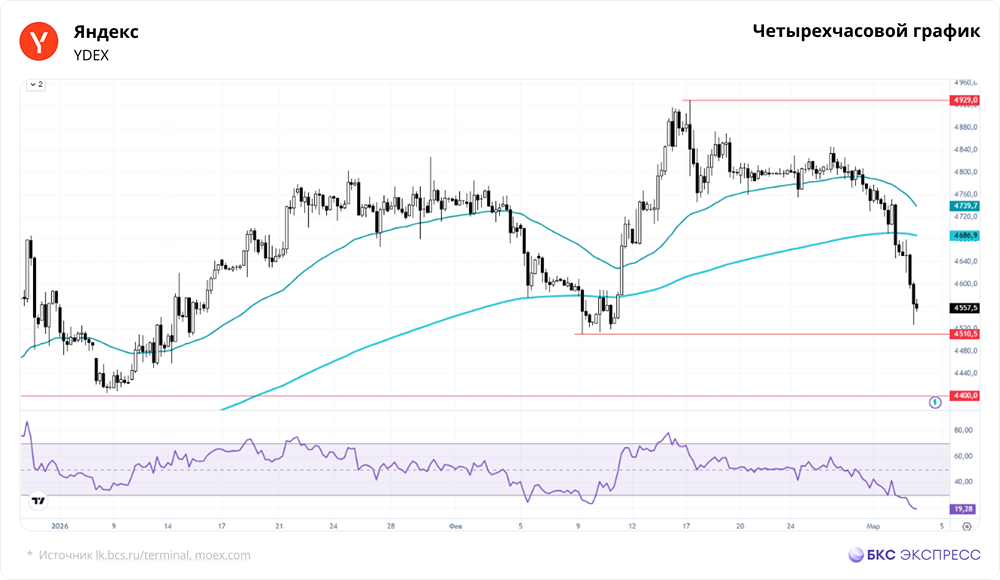The height and width of the screenshot is (580, 1000).
Task: Click the 4800,0 price axis label
Action: point(966,172)
